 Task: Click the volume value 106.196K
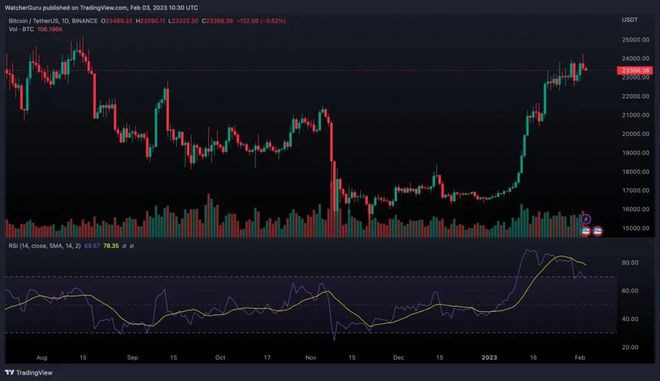pos(50,29)
